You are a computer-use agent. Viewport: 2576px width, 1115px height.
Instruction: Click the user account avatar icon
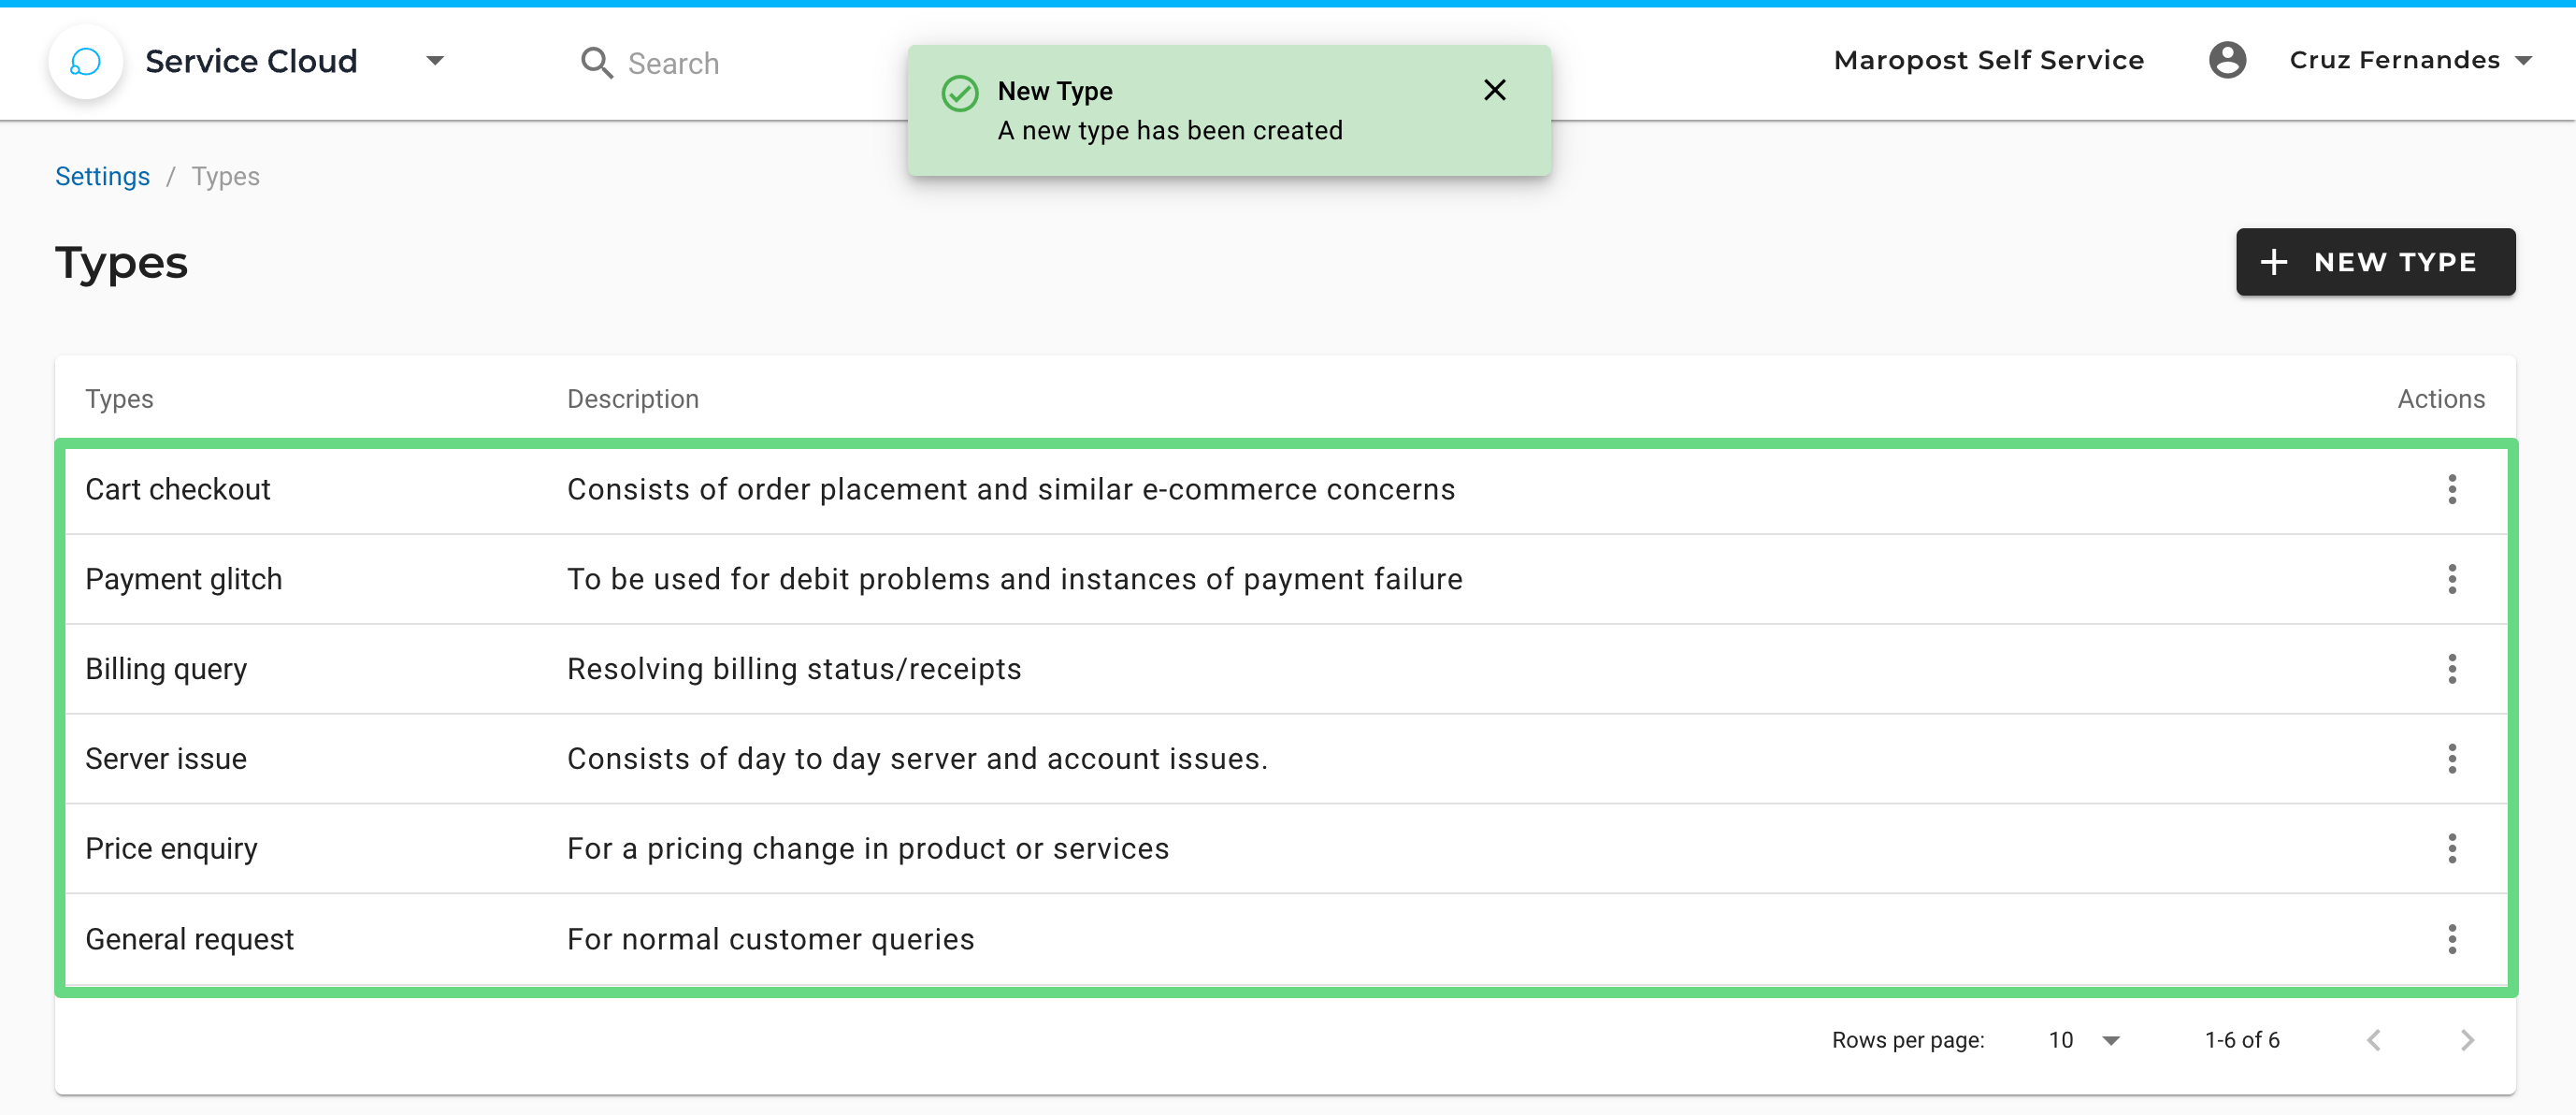2227,60
